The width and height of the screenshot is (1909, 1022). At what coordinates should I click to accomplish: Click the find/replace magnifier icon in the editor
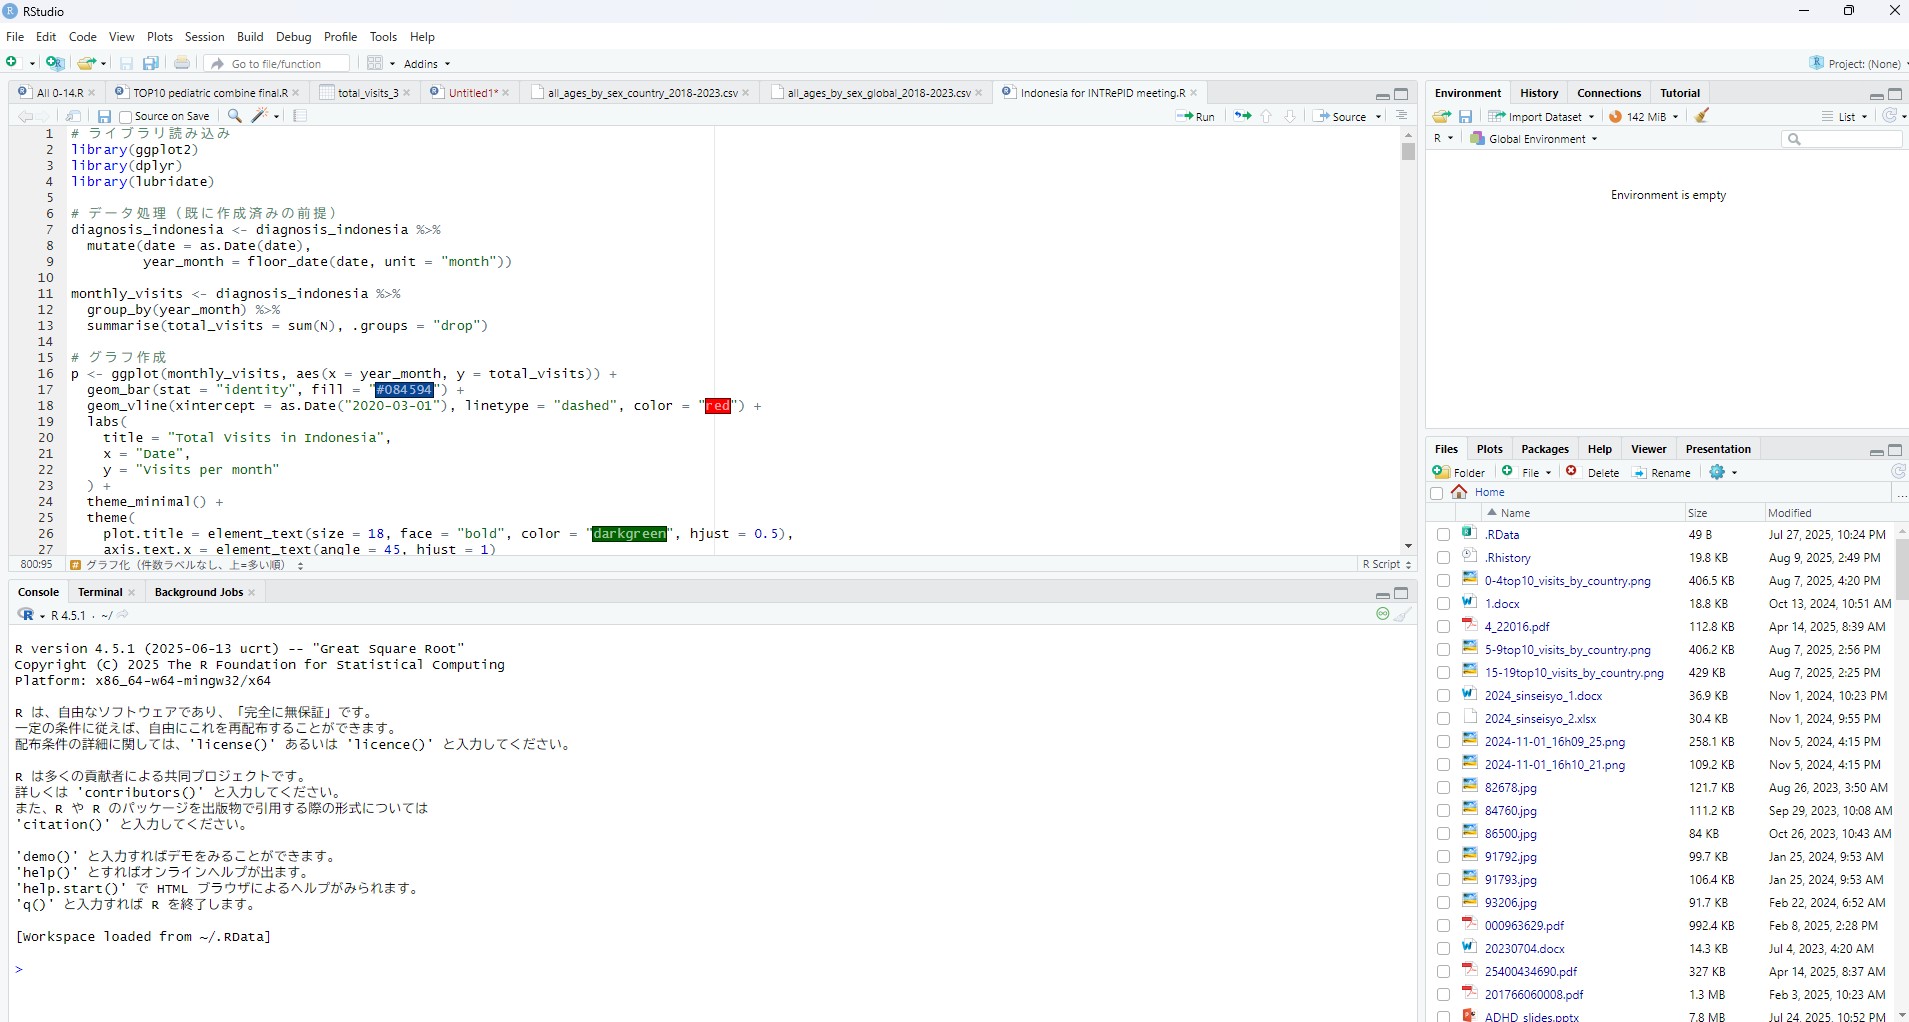235,116
